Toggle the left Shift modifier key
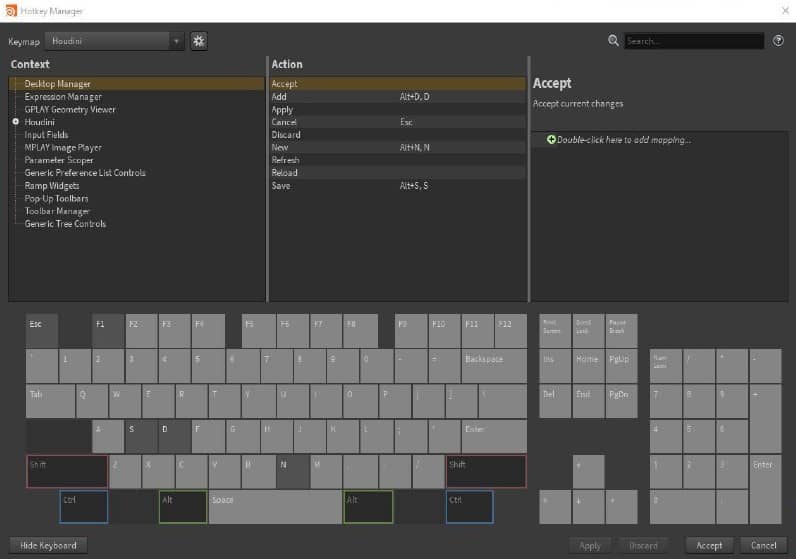The height and width of the screenshot is (559, 796). pos(67,471)
